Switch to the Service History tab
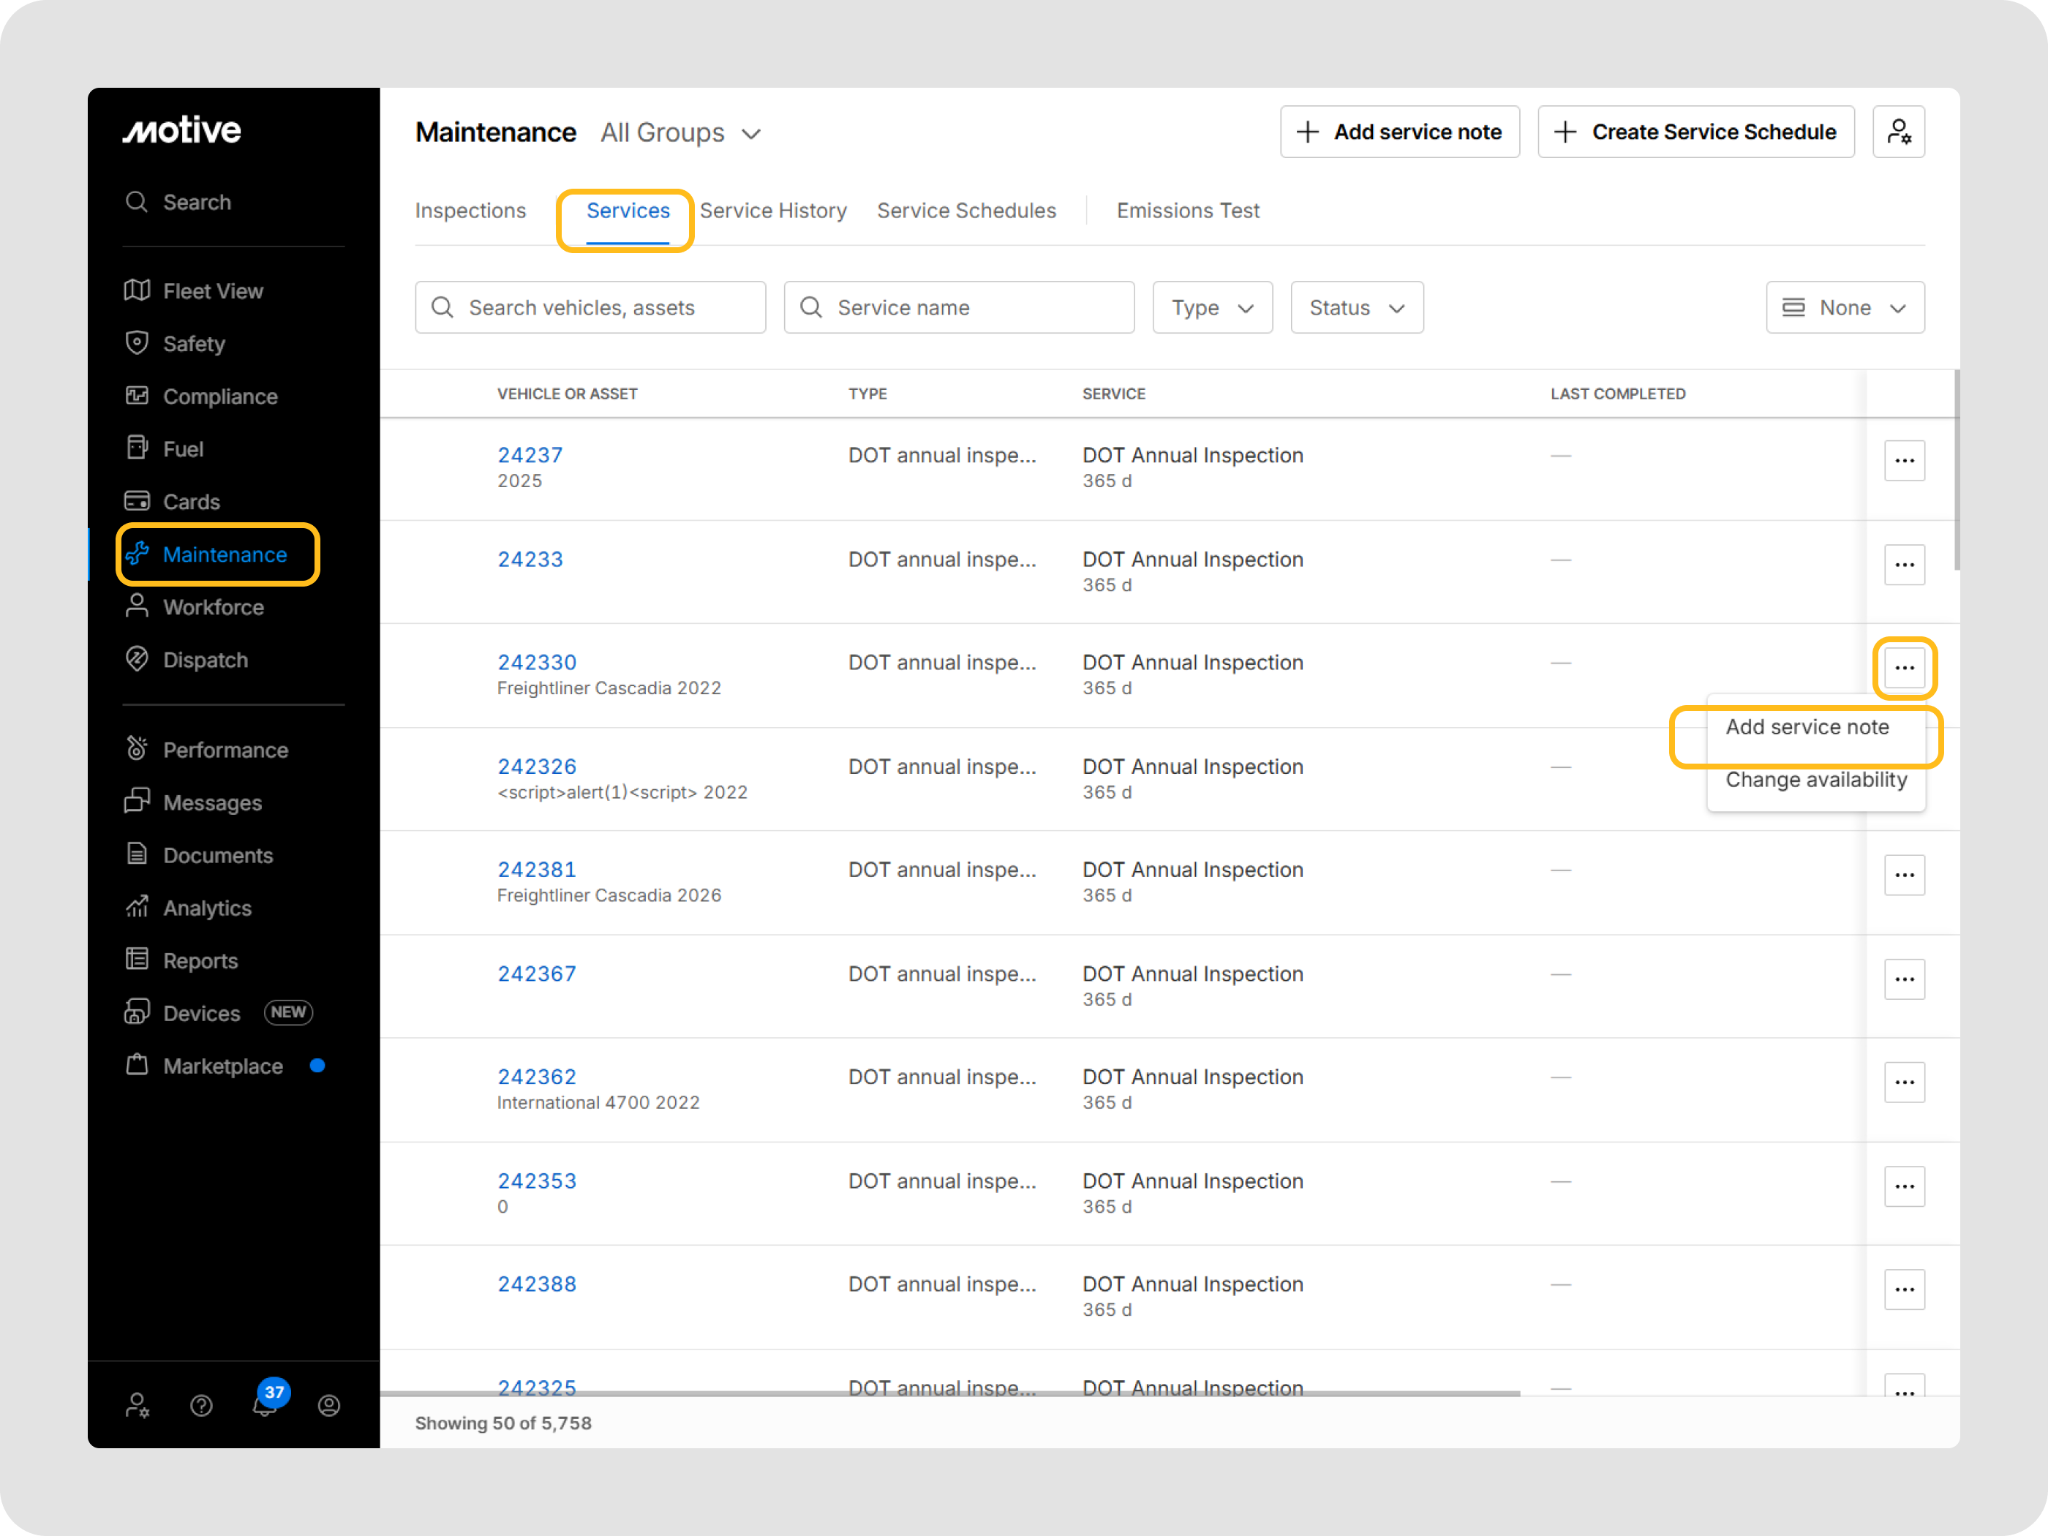2048x1536 pixels. click(x=773, y=211)
